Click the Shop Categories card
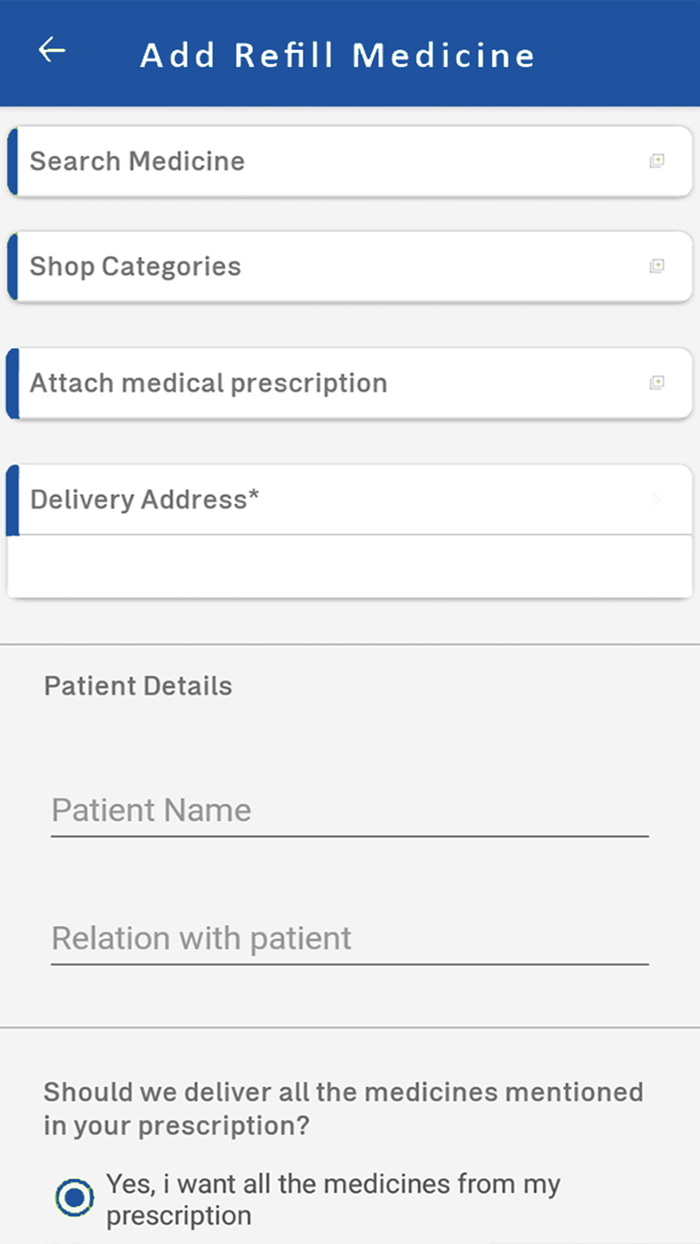700x1244 pixels. click(350, 267)
